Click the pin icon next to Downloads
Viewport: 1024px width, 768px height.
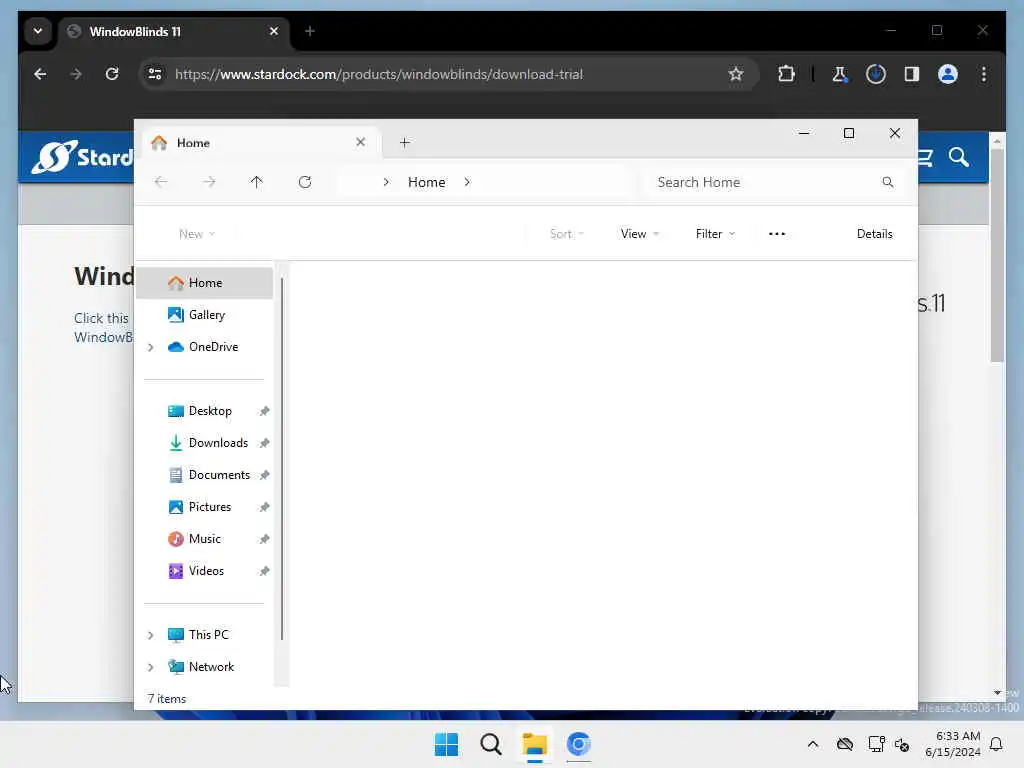coord(264,443)
